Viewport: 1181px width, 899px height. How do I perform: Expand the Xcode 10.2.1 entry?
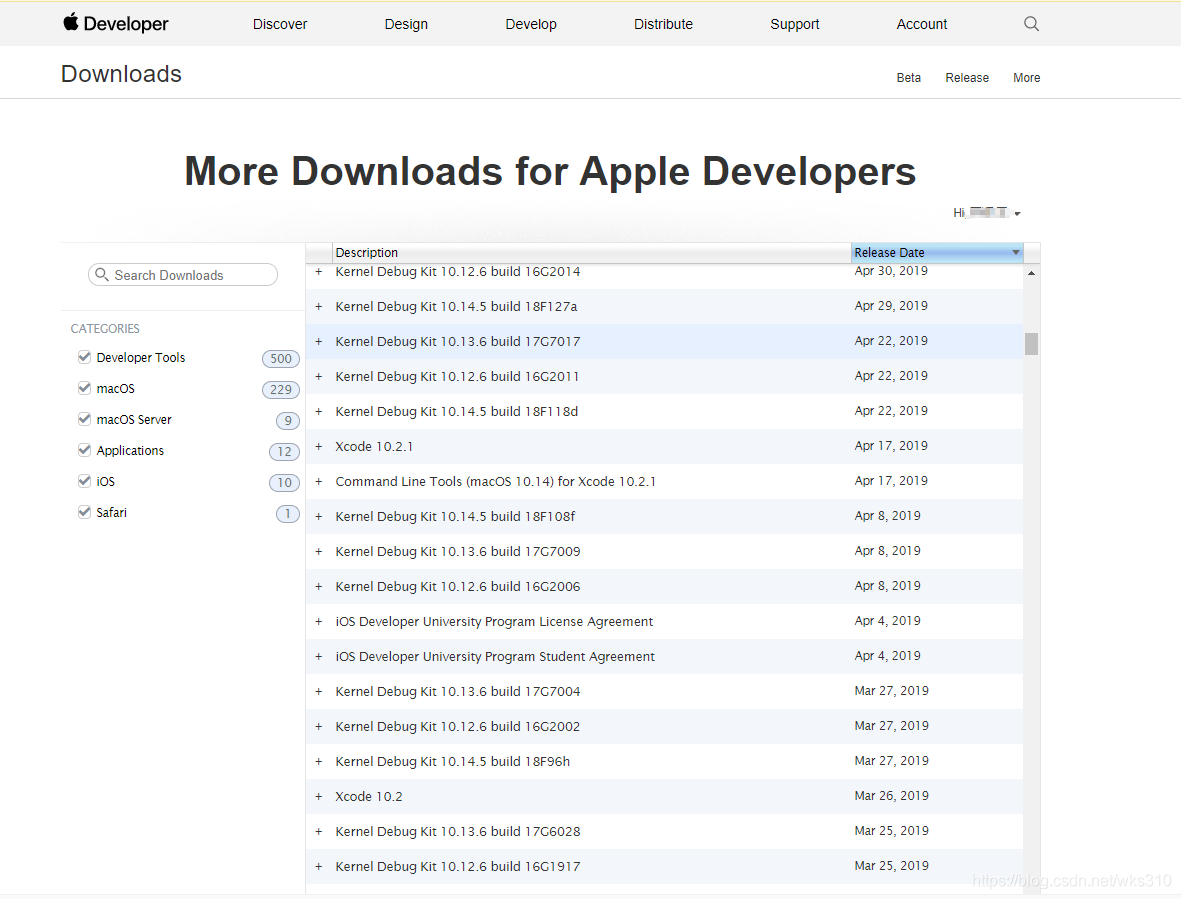point(318,446)
